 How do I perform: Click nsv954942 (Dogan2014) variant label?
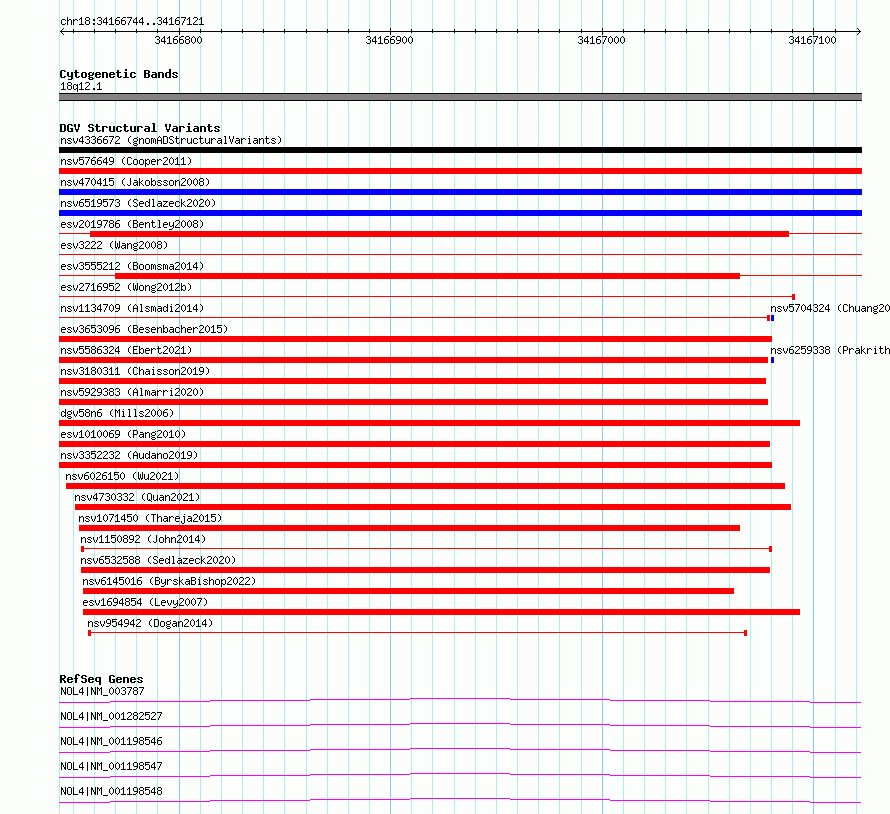point(150,623)
